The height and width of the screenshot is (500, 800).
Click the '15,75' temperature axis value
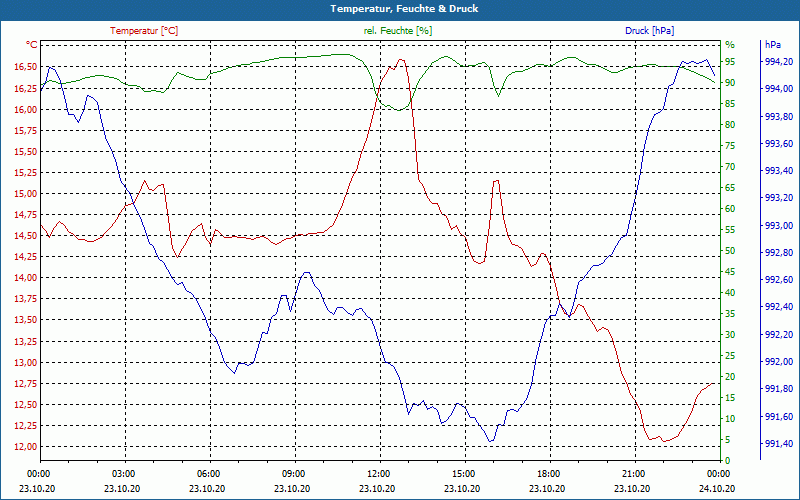(x=24, y=131)
